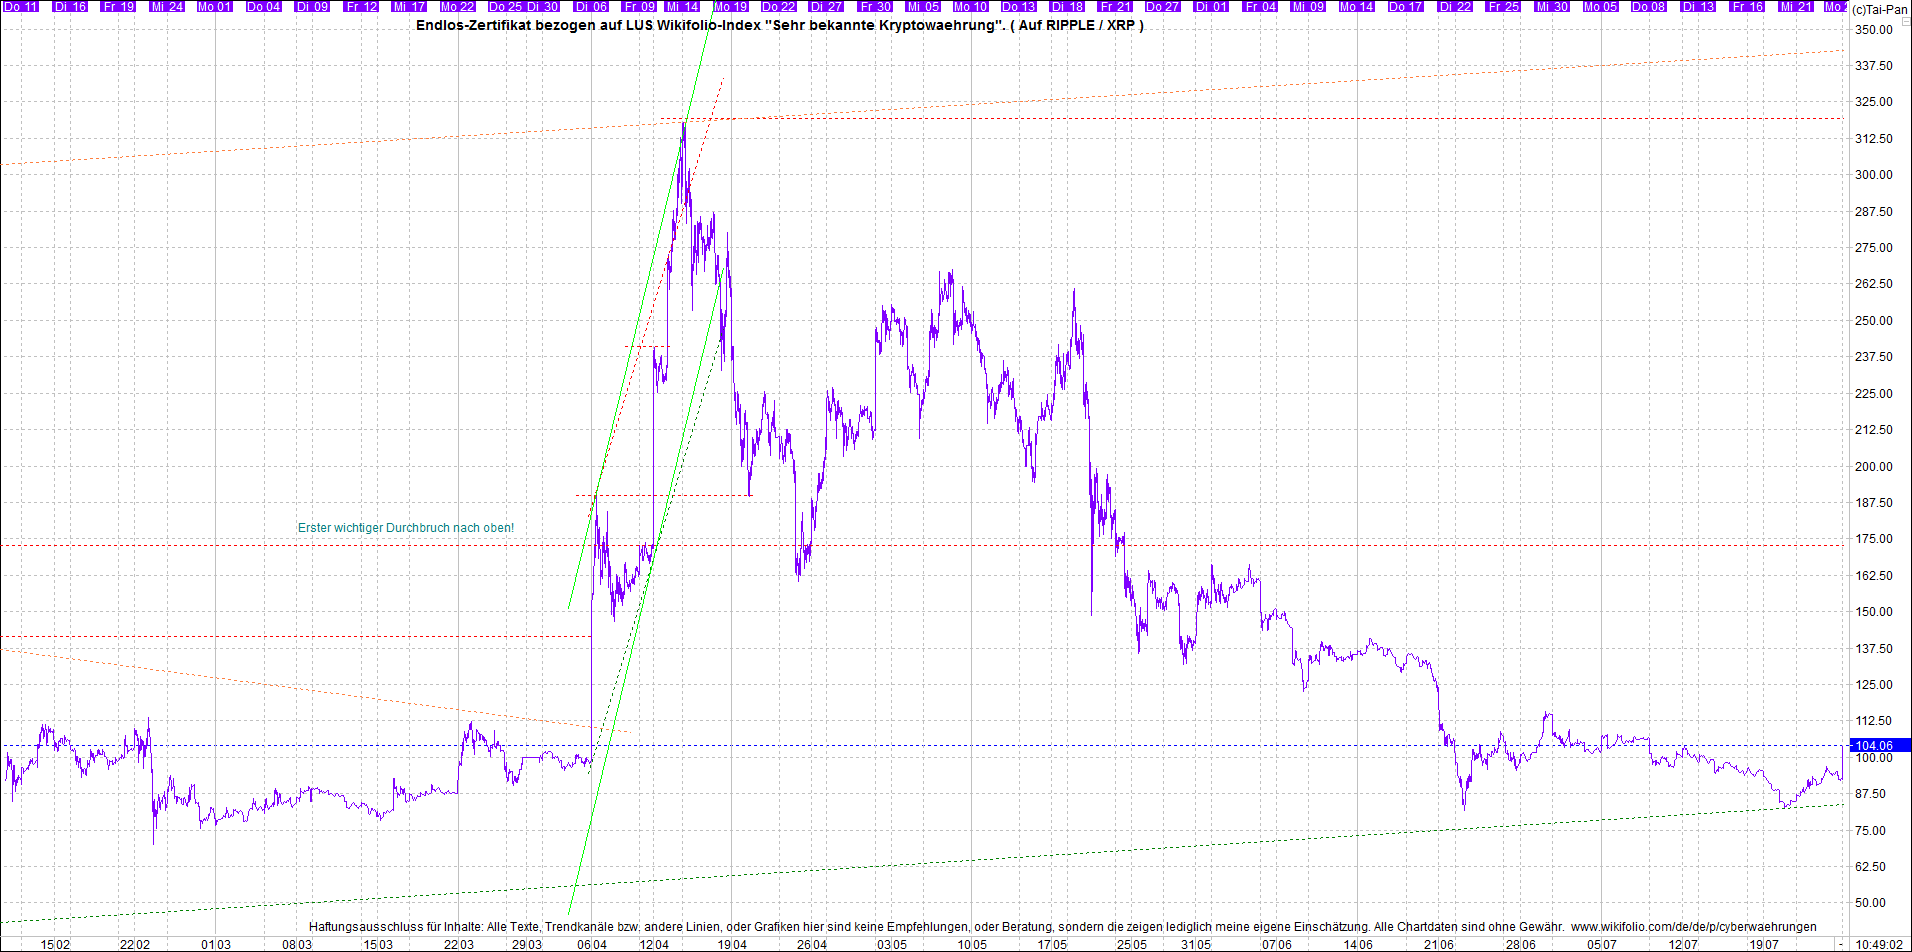Viewport: 1912px width, 952px height.
Task: Click 'Erster wichtiger Durchbruch nach oben!' annotation
Action: coord(406,527)
